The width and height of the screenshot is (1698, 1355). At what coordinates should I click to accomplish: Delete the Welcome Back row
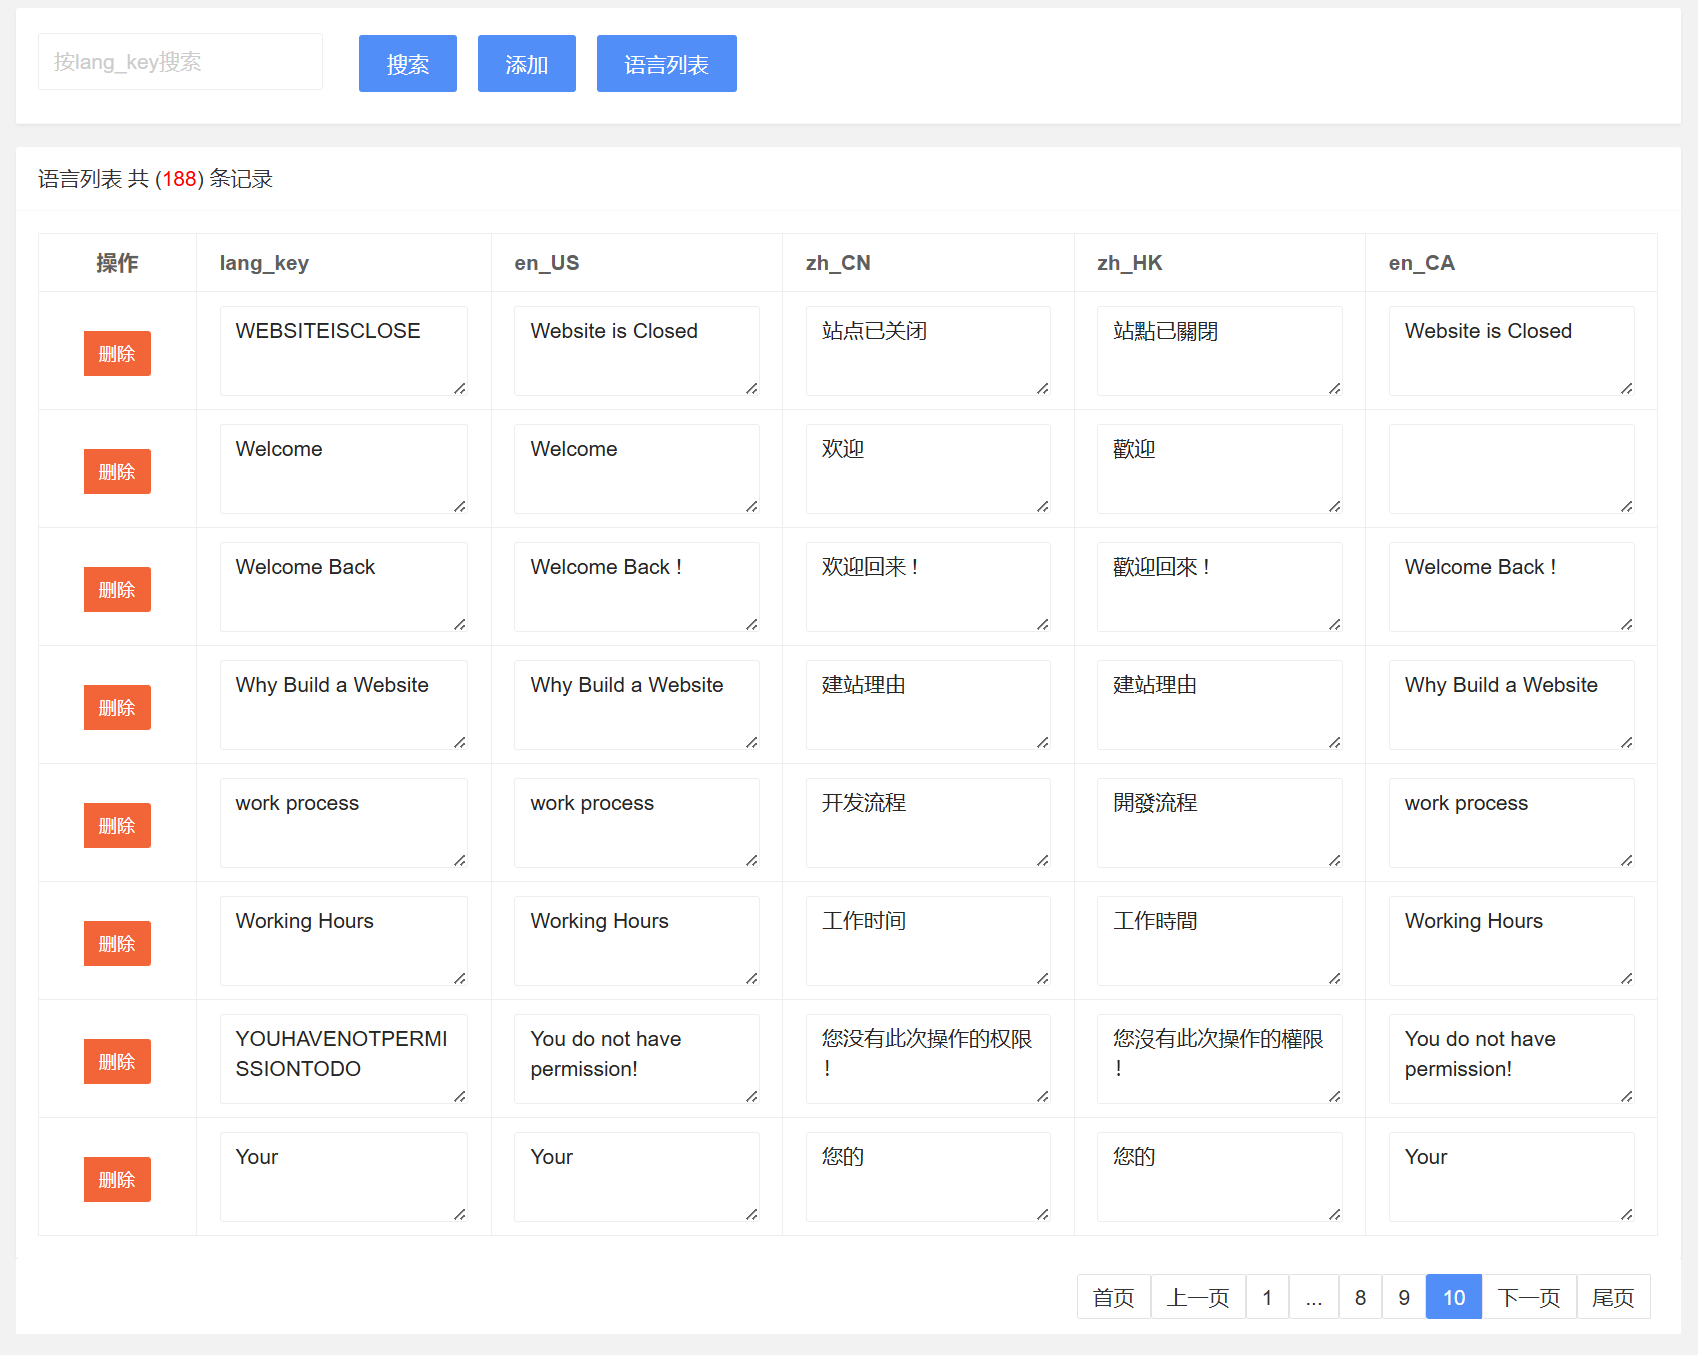click(117, 590)
